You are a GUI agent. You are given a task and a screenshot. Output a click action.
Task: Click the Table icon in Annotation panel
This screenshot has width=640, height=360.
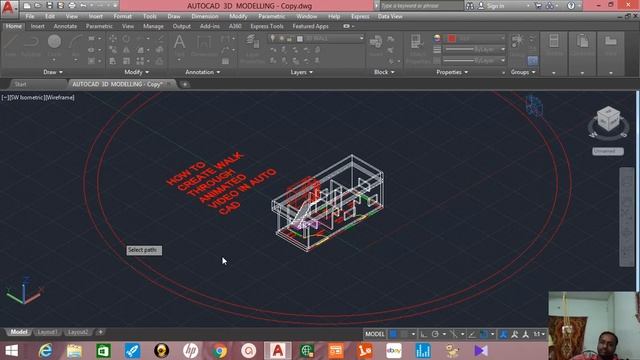225,61
